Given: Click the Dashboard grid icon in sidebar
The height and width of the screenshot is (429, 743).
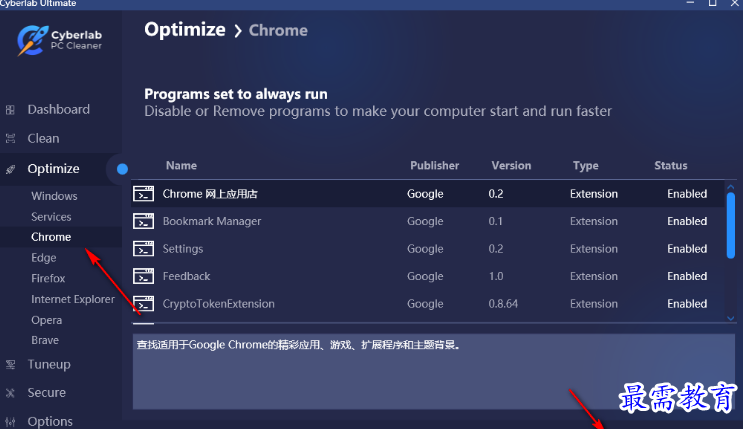Looking at the screenshot, I should click(10, 110).
